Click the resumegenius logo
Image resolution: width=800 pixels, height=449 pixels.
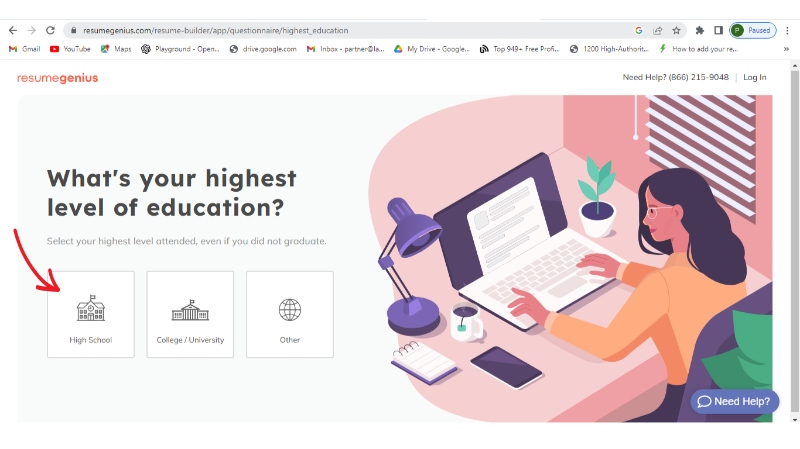tap(57, 78)
